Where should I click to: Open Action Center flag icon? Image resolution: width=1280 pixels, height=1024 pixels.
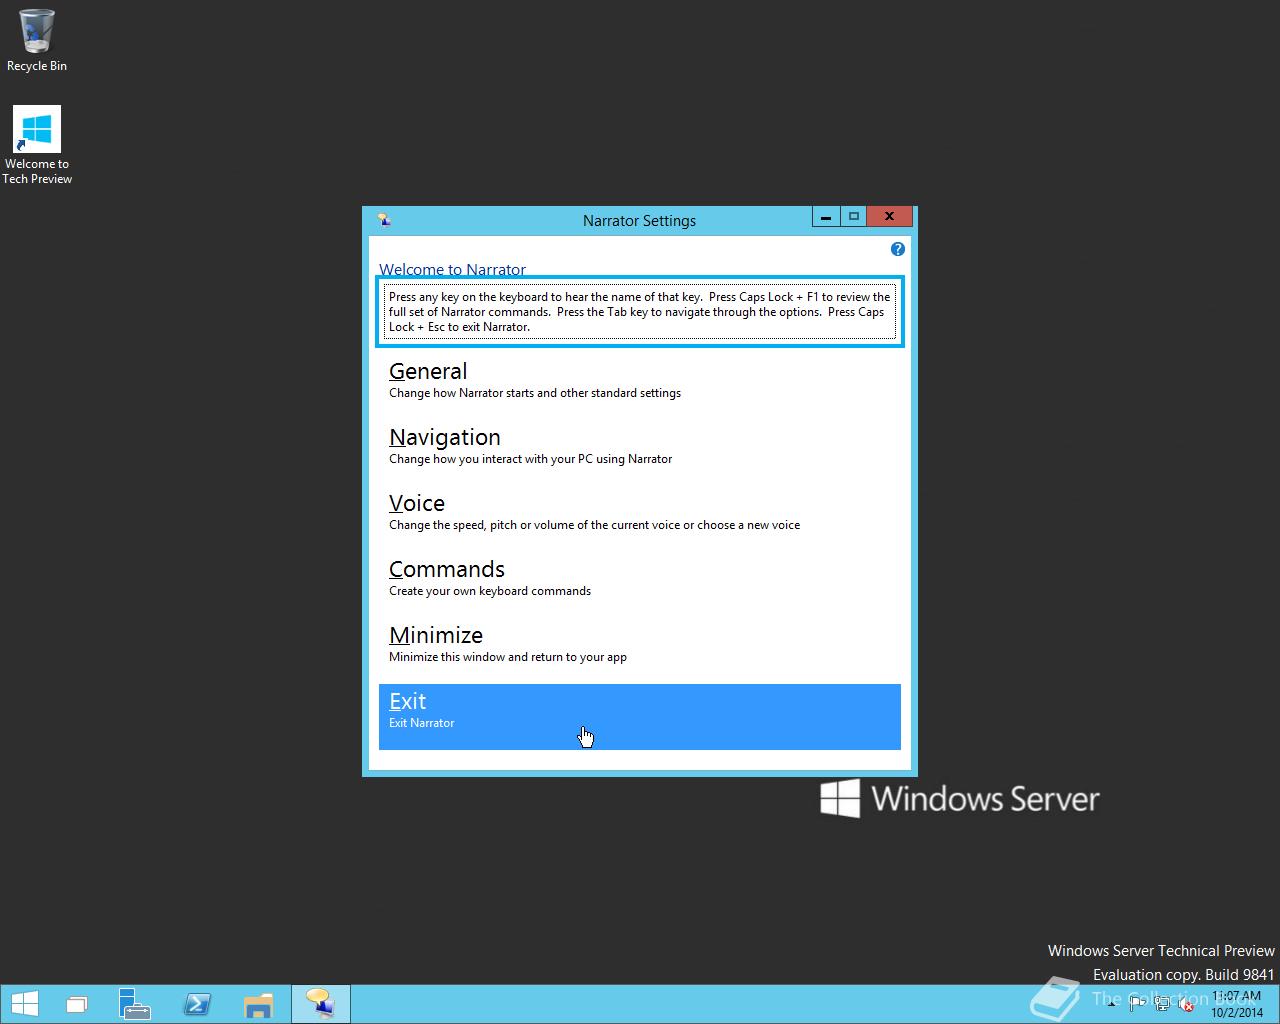[1137, 1004]
